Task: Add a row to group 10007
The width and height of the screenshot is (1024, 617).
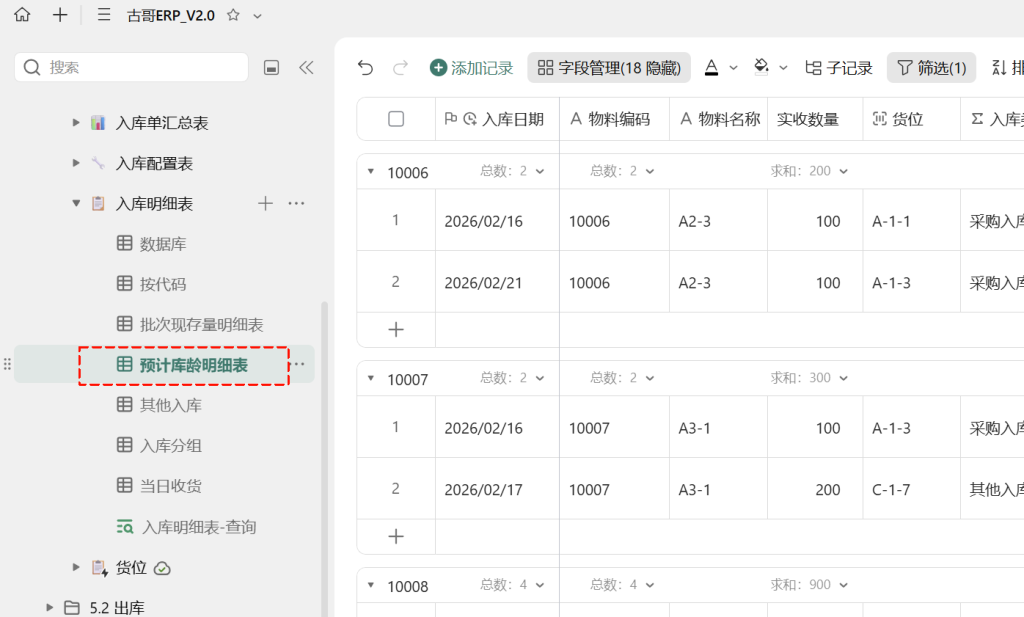Action: 396,537
